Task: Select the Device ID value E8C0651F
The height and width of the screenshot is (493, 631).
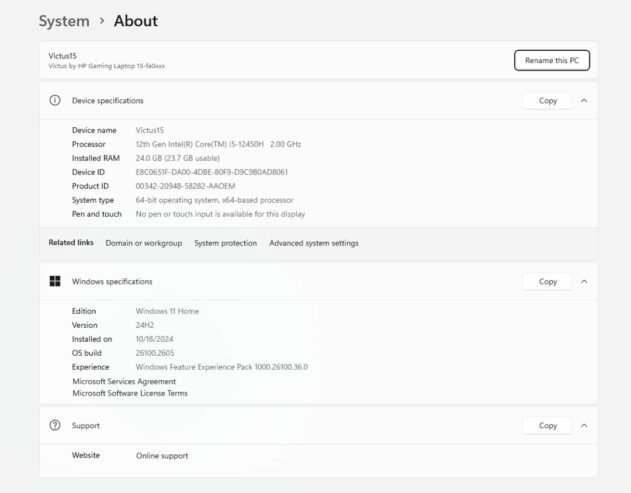Action: point(212,172)
